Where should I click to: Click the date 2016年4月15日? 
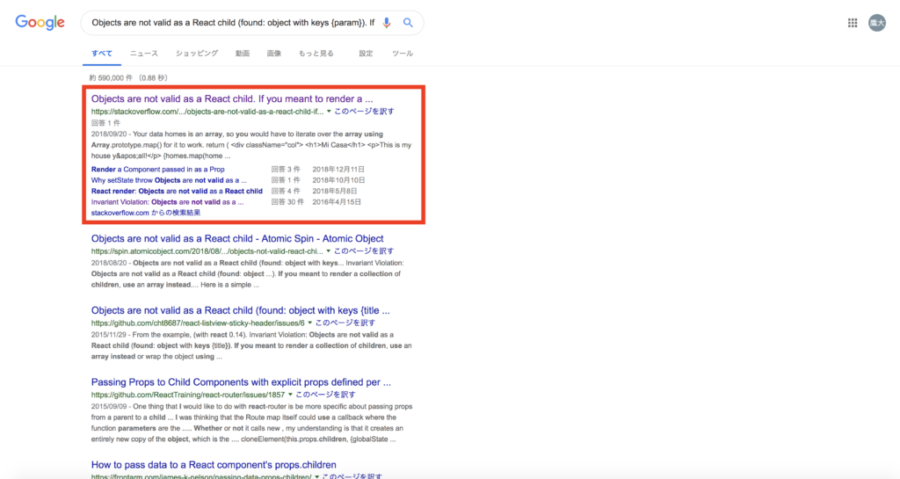click(337, 202)
